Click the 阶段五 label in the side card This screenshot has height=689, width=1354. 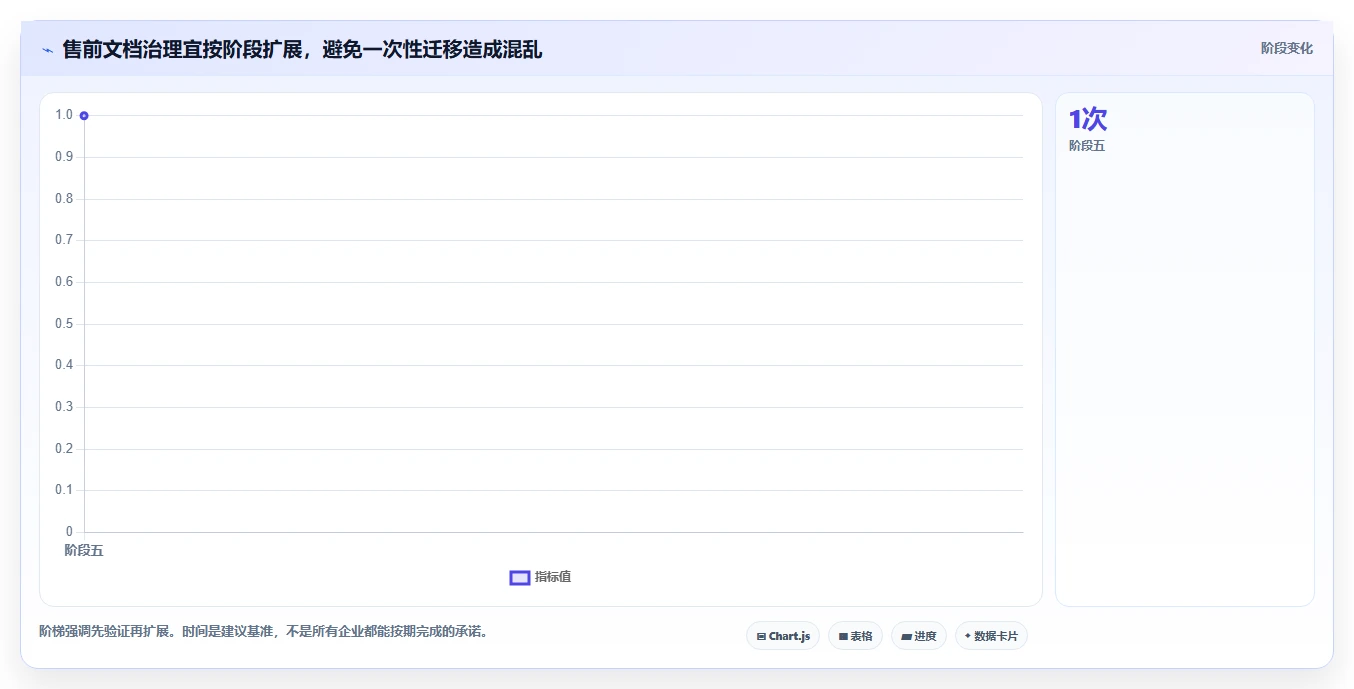pos(1087,146)
